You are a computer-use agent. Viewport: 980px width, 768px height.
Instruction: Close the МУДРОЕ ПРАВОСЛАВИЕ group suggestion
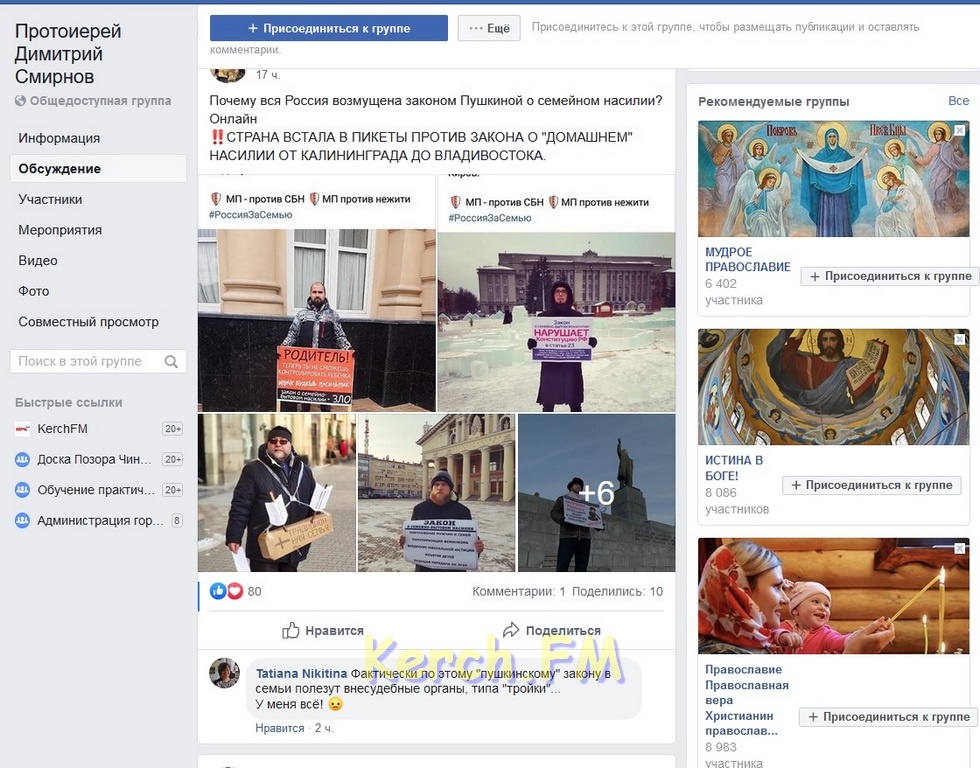pos(959,130)
